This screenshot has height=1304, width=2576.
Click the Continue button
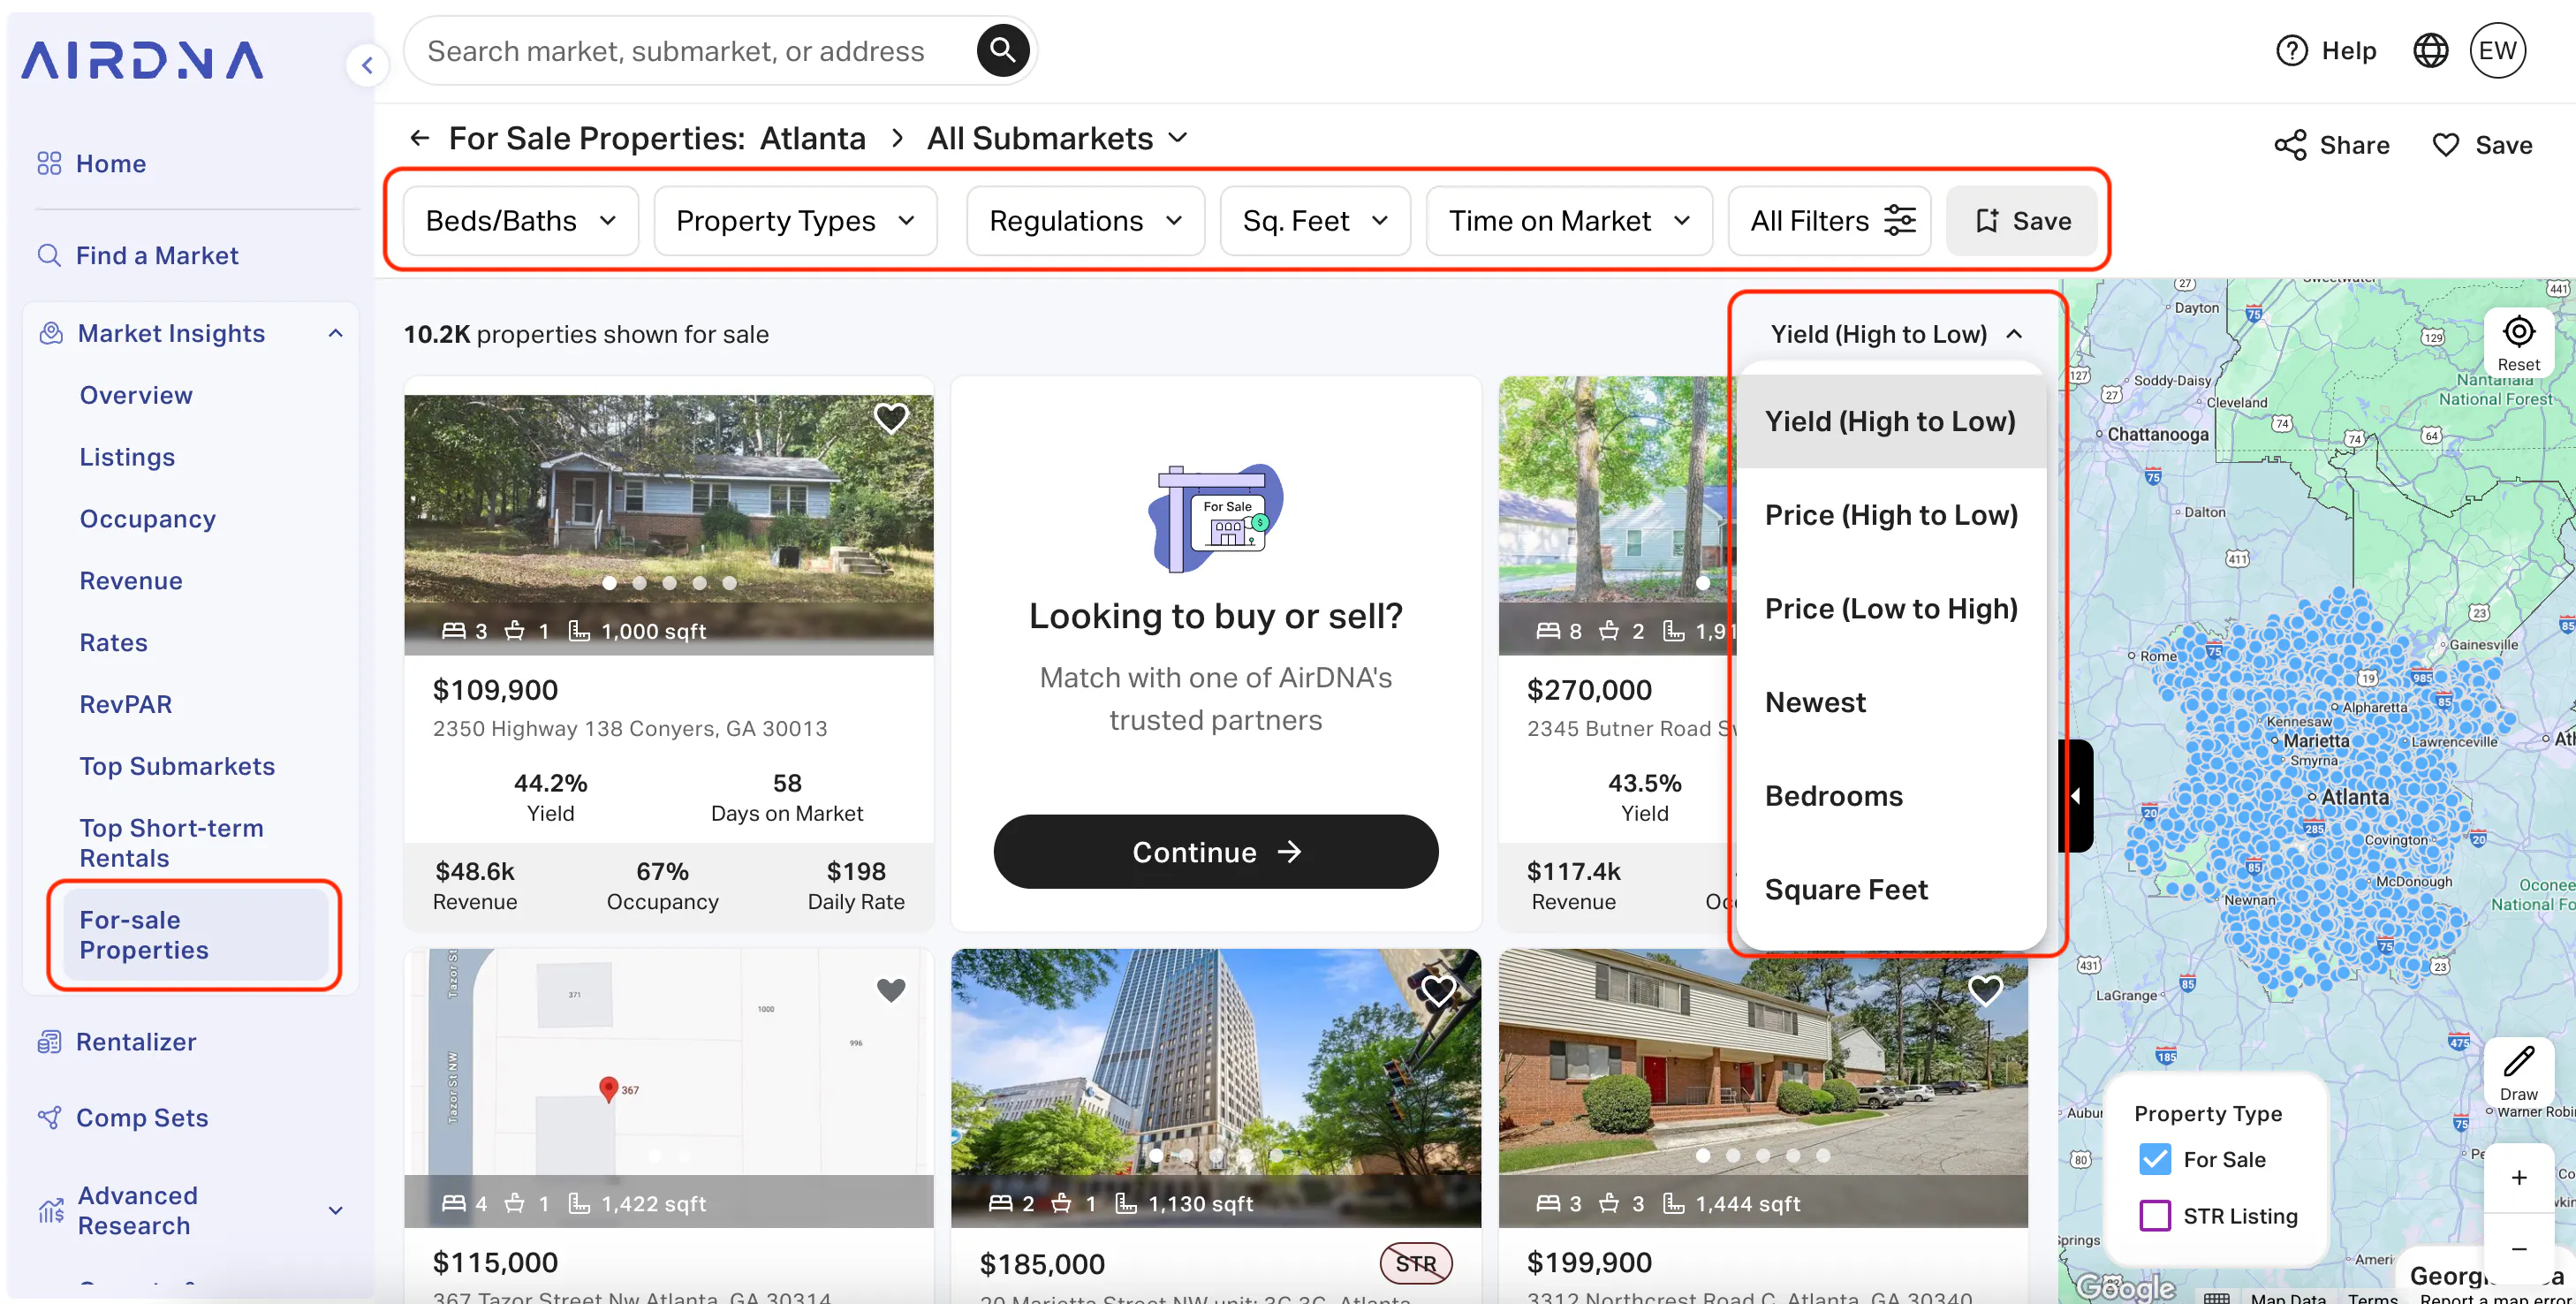pyautogui.click(x=1215, y=852)
